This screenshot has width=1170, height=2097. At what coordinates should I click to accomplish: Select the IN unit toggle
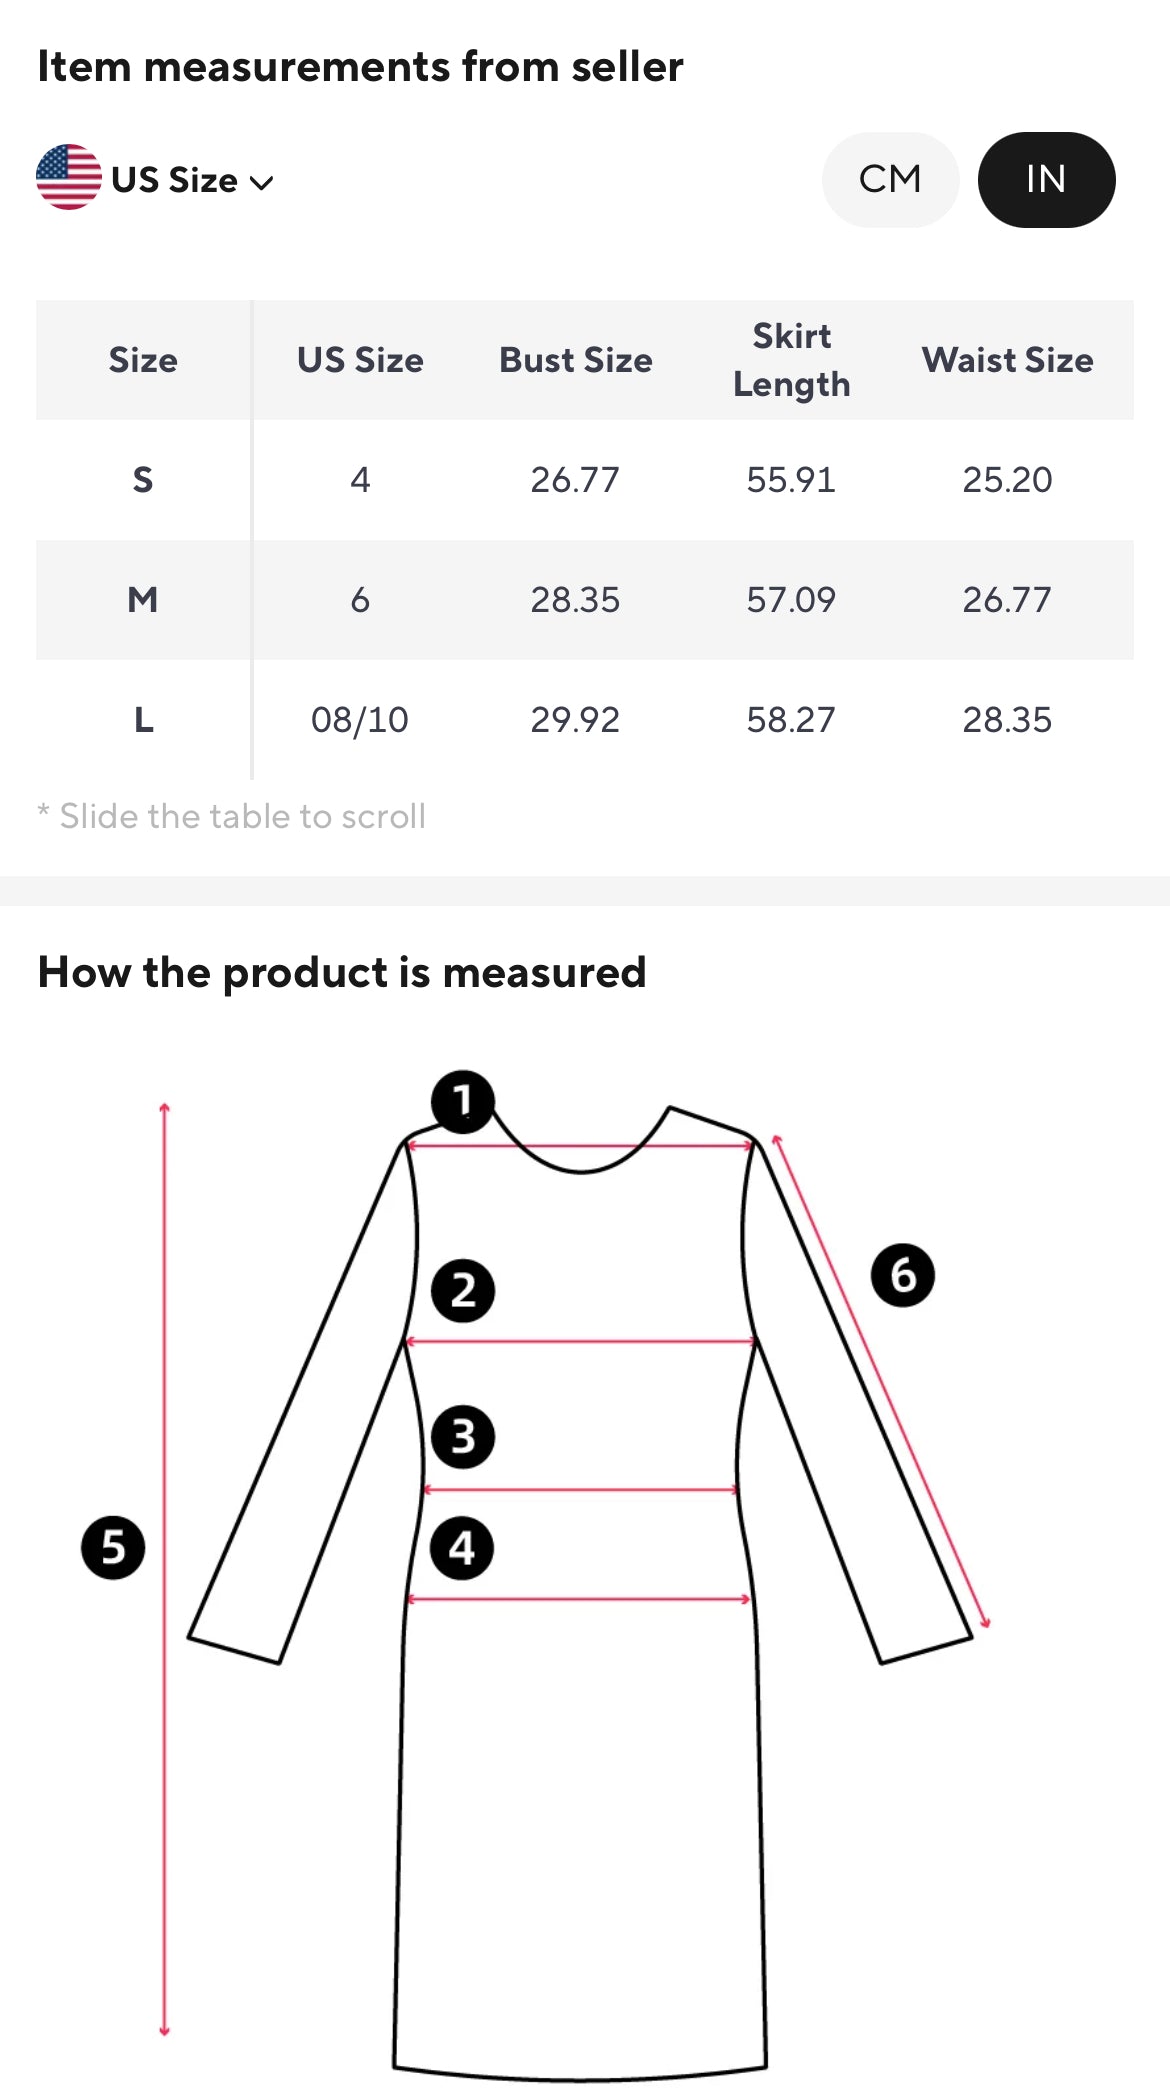(x=1046, y=180)
